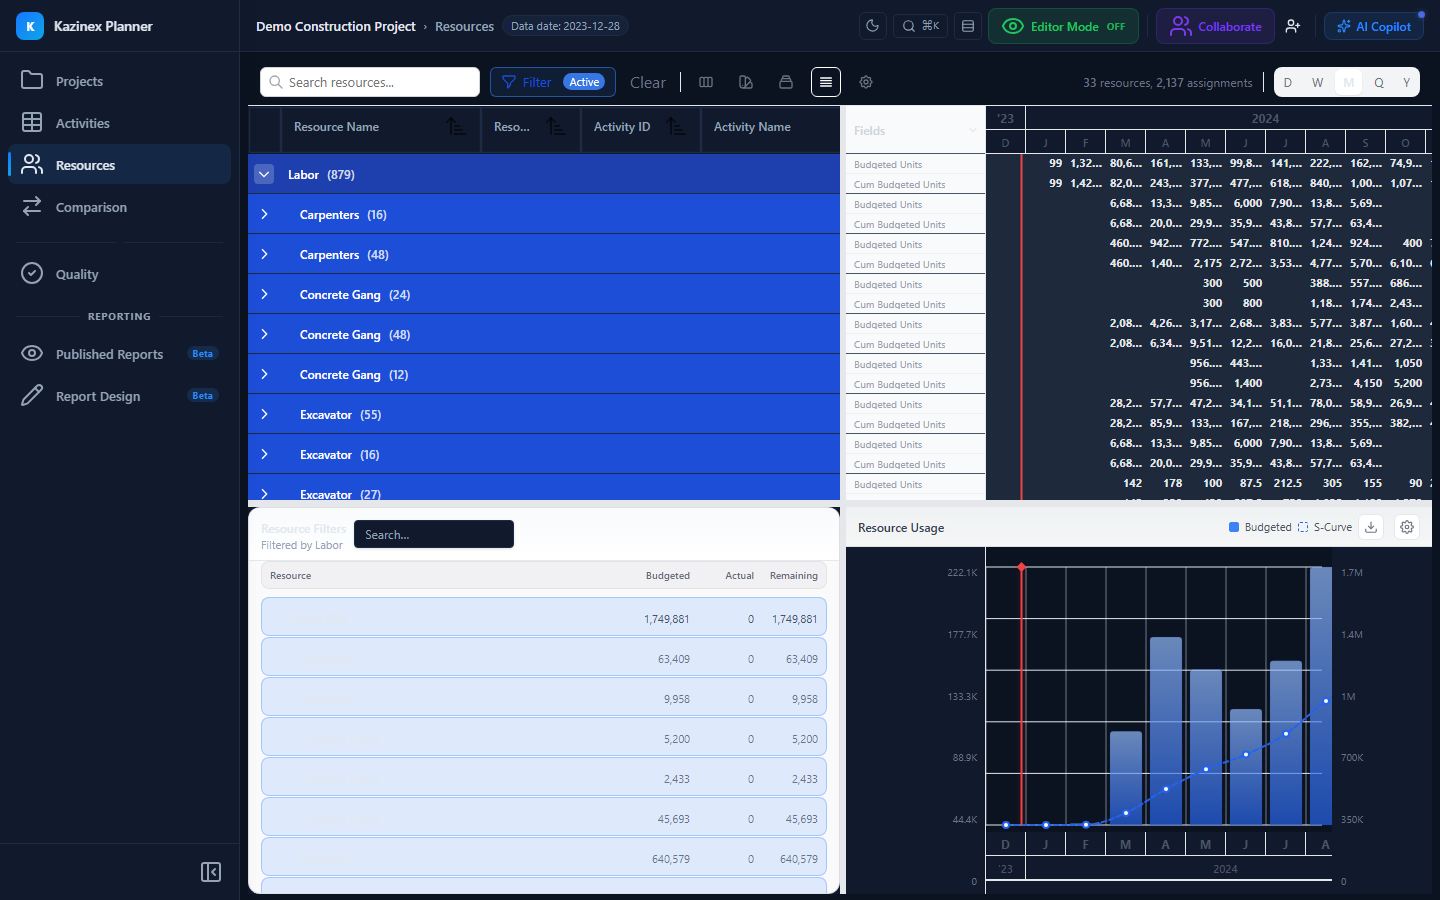Image resolution: width=1440 pixels, height=900 pixels.
Task: Select resource row with budget 1,749,881
Action: 544,617
